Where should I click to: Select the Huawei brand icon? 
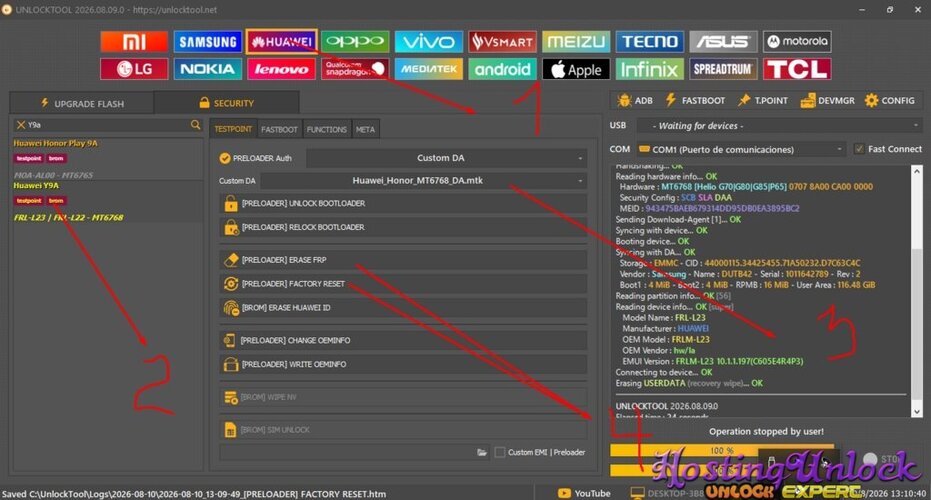point(281,42)
